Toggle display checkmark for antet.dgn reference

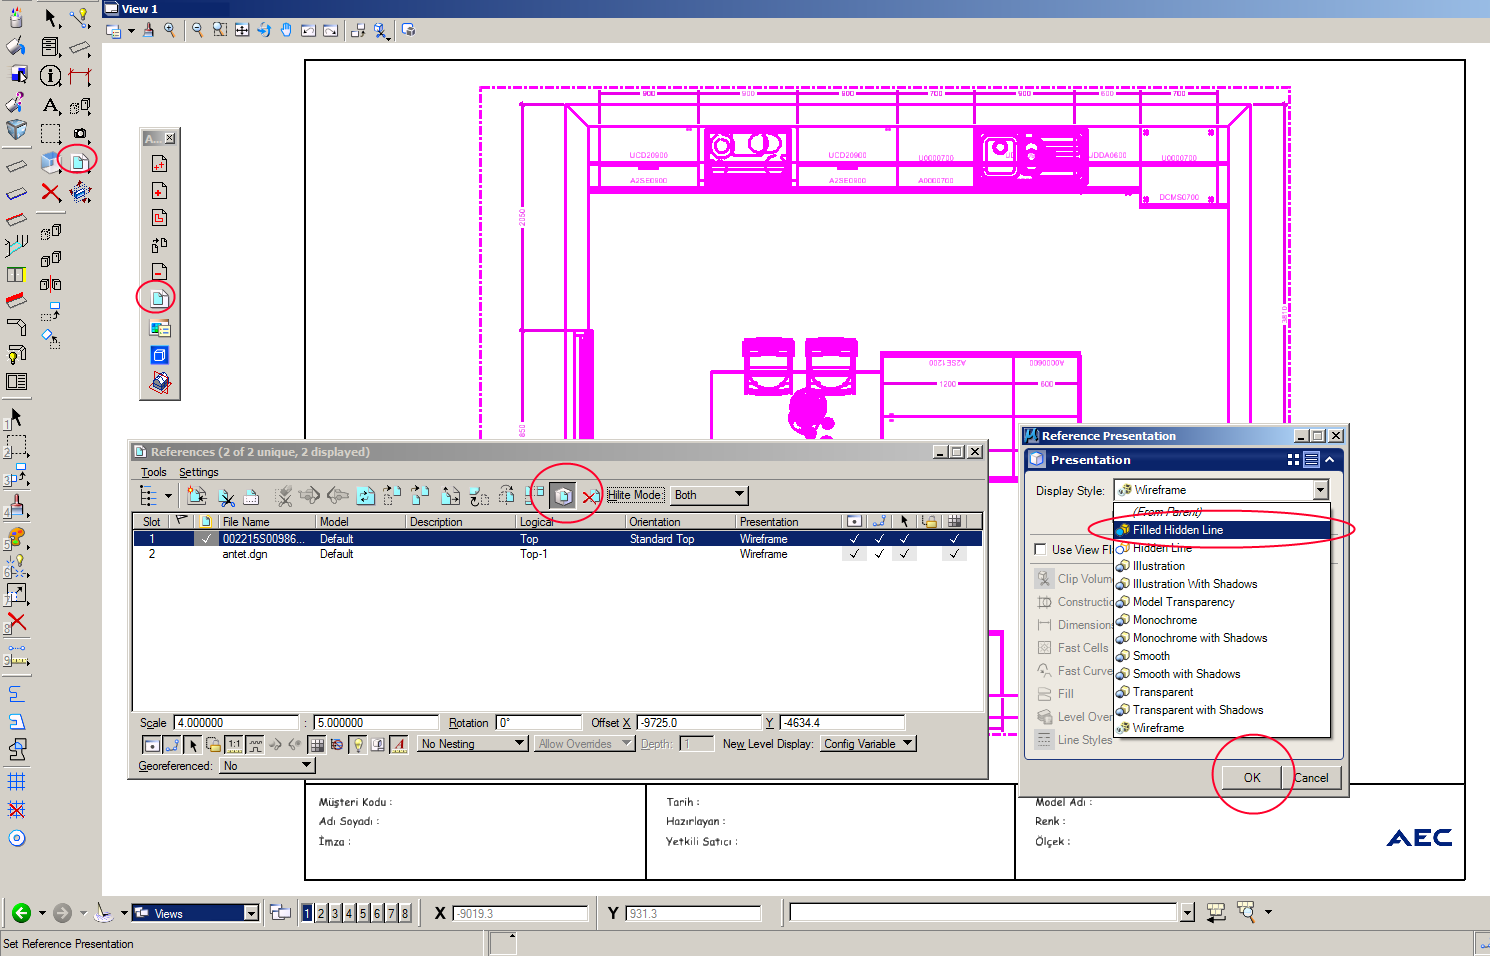pos(854,554)
